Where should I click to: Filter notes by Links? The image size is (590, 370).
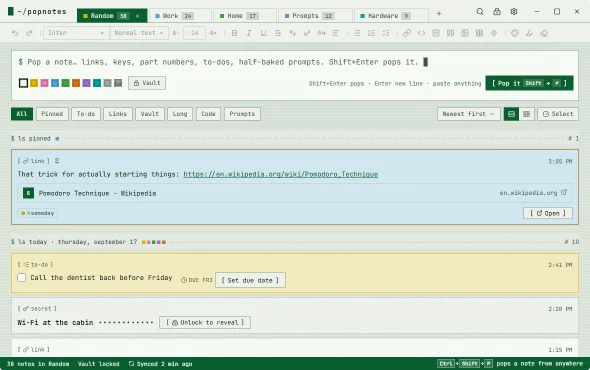click(118, 114)
